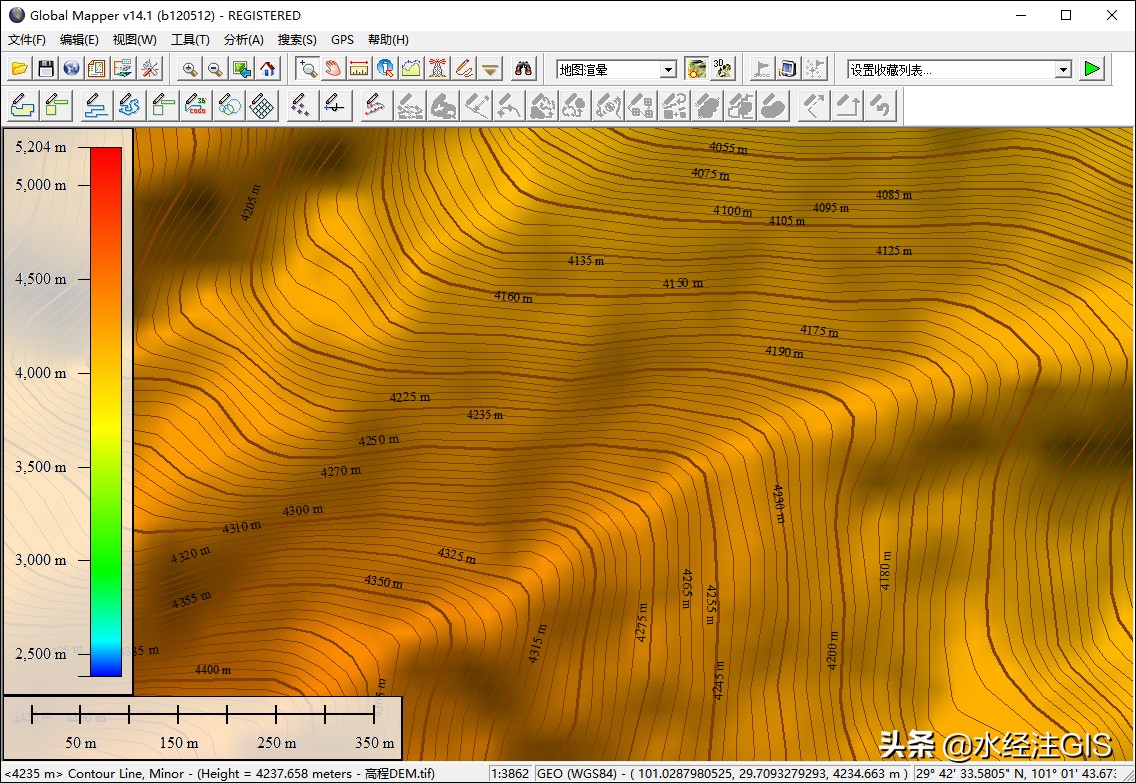This screenshot has height=783, width=1136.
Task: Open the 分析(A) menu
Action: (x=243, y=40)
